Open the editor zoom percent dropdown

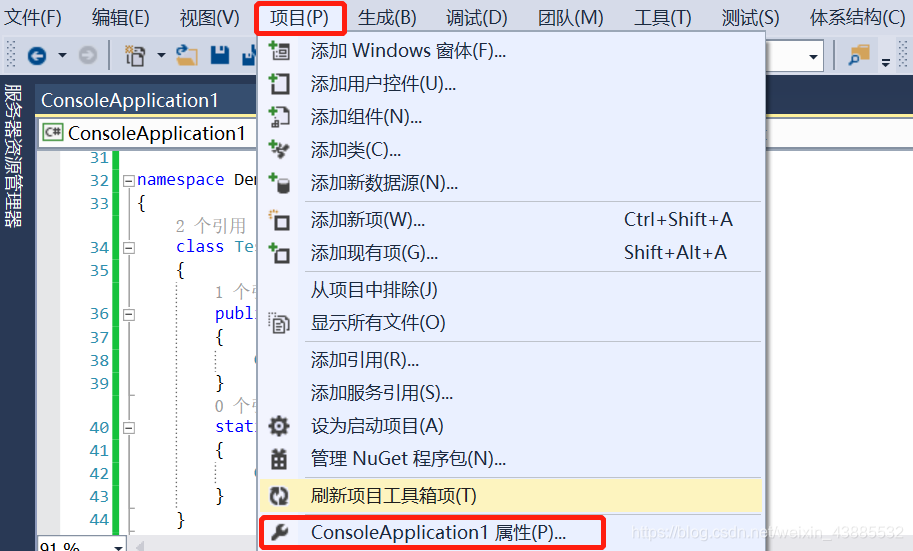pos(119,548)
